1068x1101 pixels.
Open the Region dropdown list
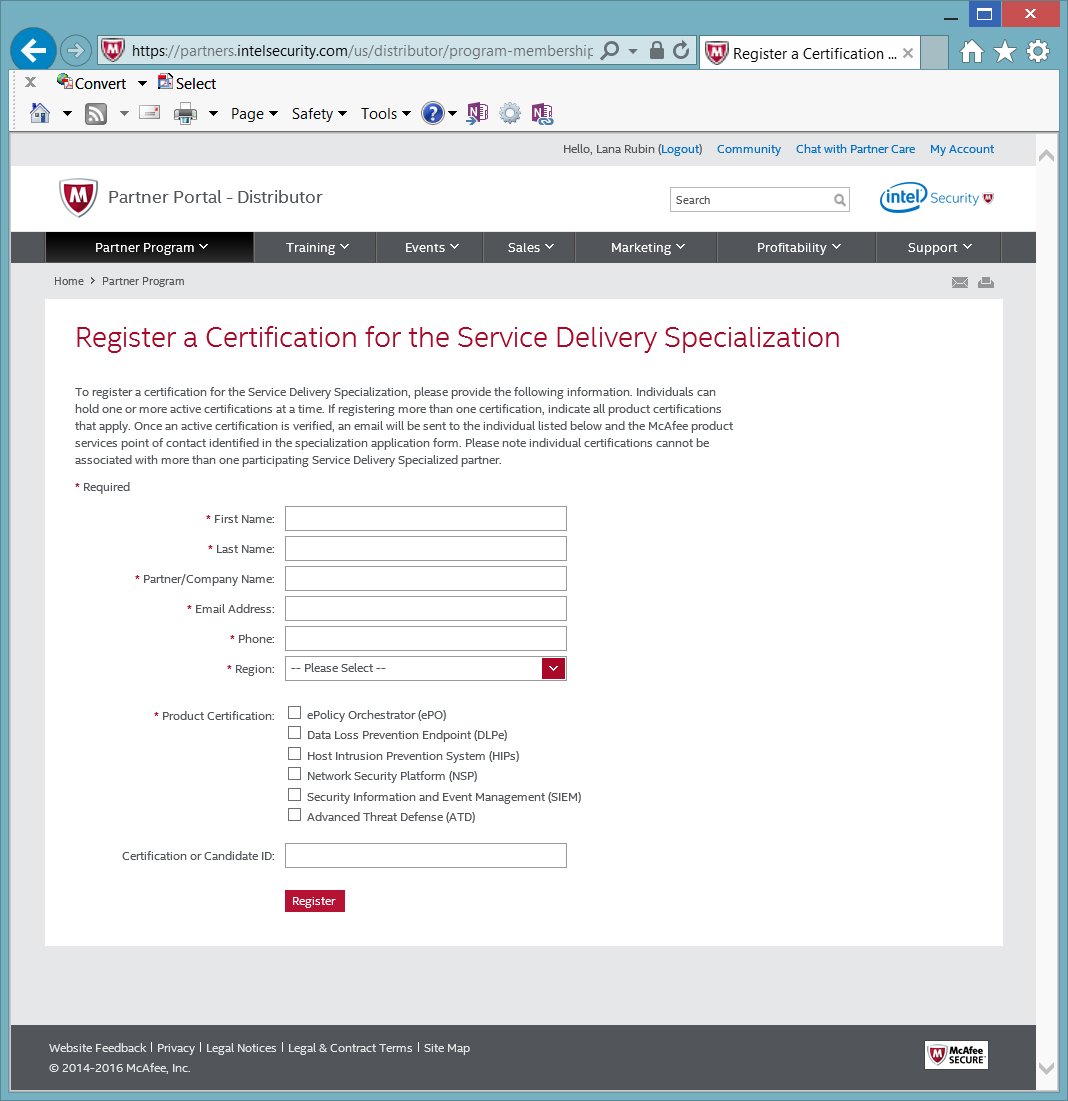(x=425, y=668)
